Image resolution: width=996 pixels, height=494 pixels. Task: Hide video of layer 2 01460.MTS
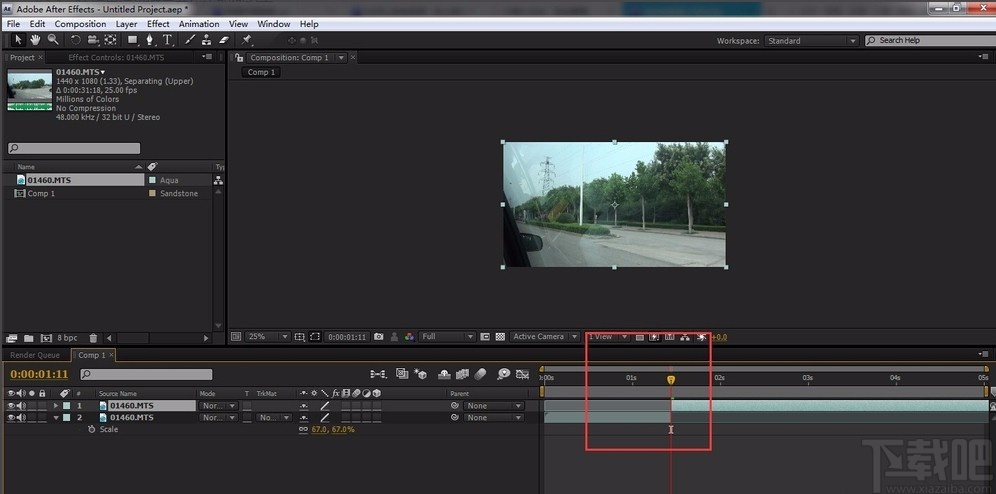(11, 418)
